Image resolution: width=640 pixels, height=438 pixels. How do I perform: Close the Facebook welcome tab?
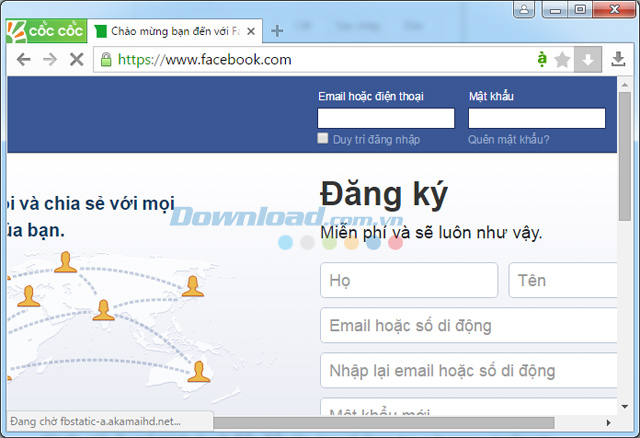click(251, 31)
